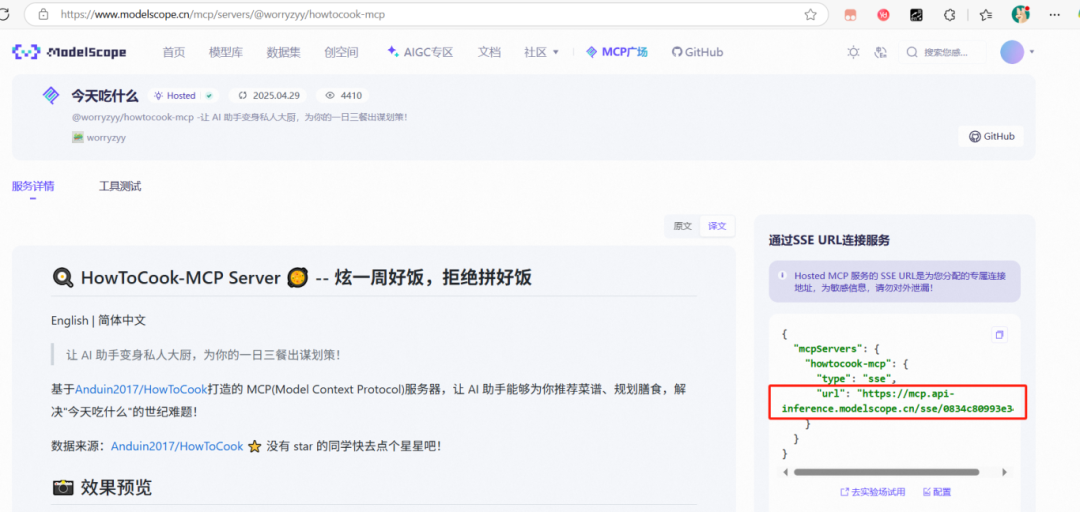Click the red browser extension icon
The width and height of the screenshot is (1080, 512).
[x=883, y=14]
